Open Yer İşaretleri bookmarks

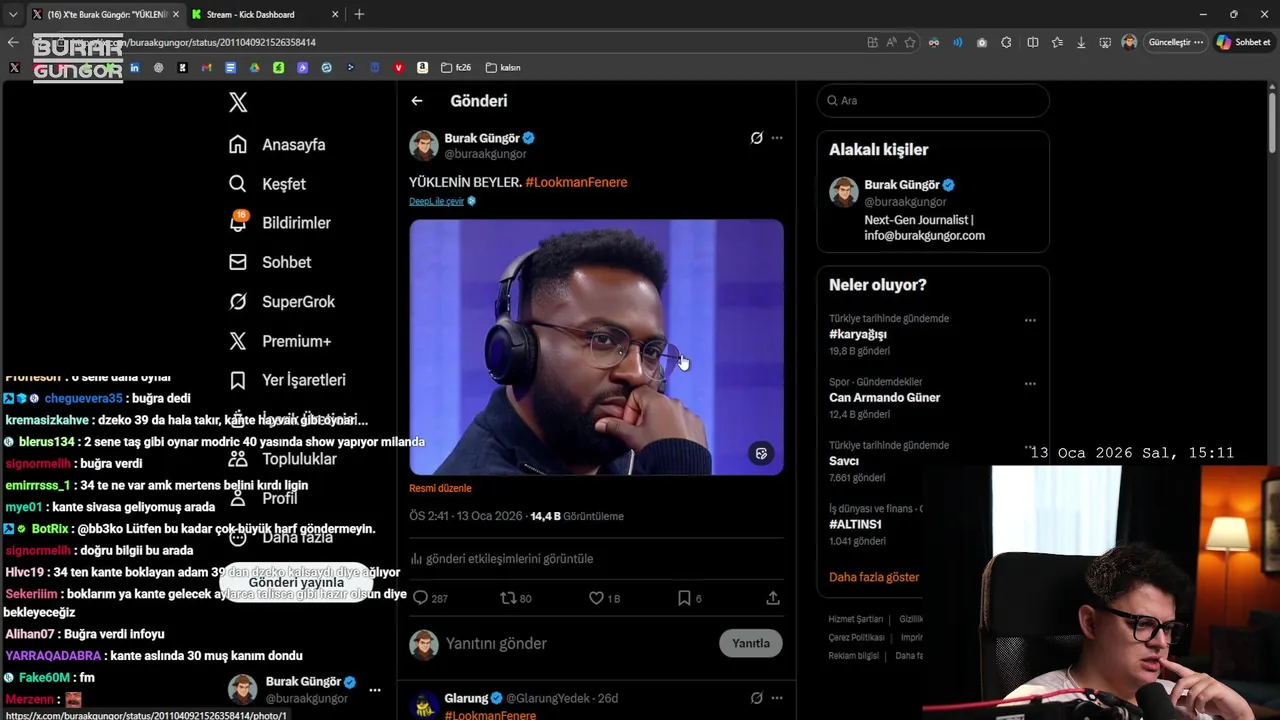(286, 380)
